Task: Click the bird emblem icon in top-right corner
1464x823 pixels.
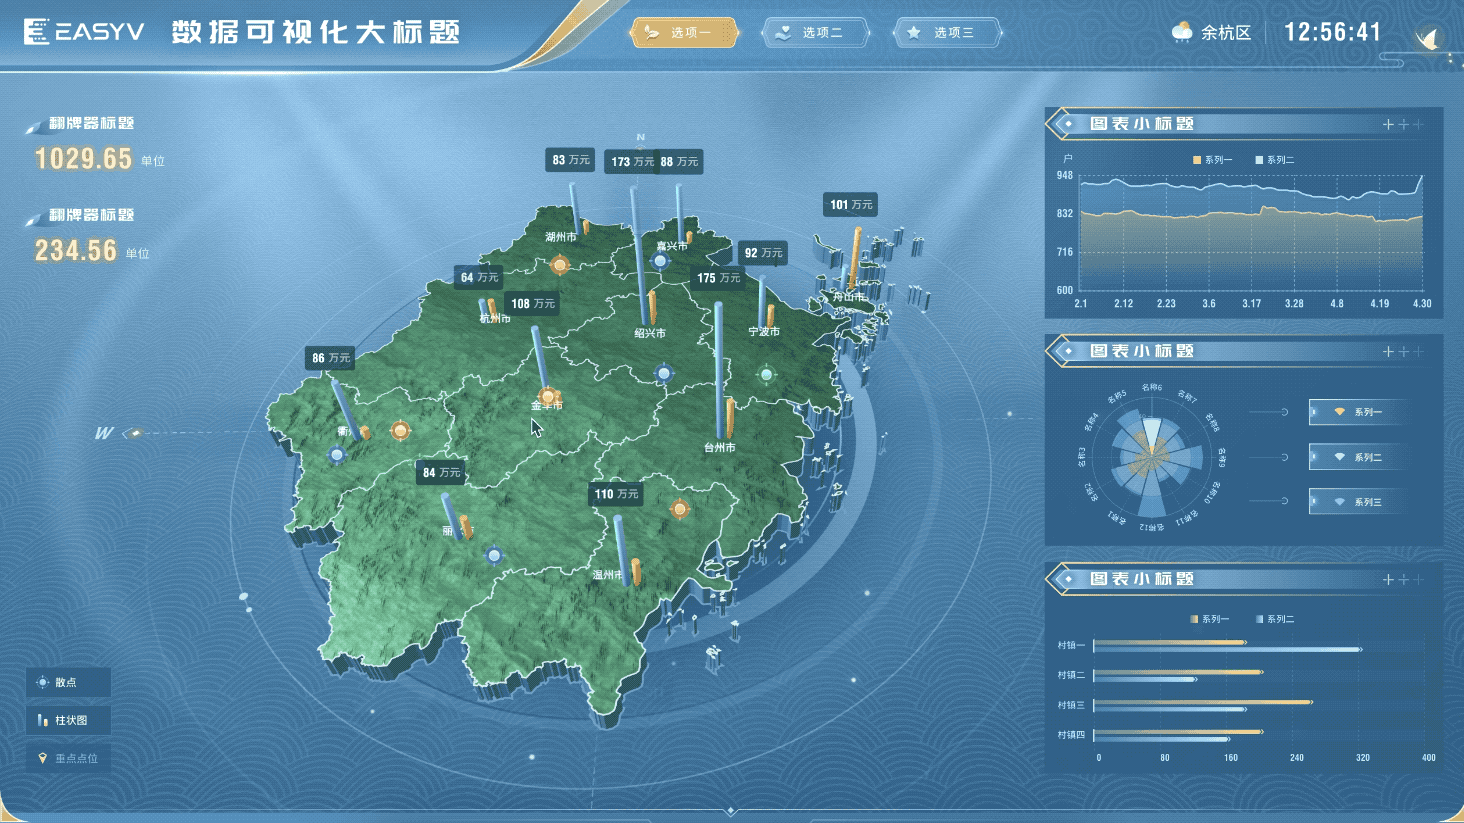Action: coord(1428,38)
